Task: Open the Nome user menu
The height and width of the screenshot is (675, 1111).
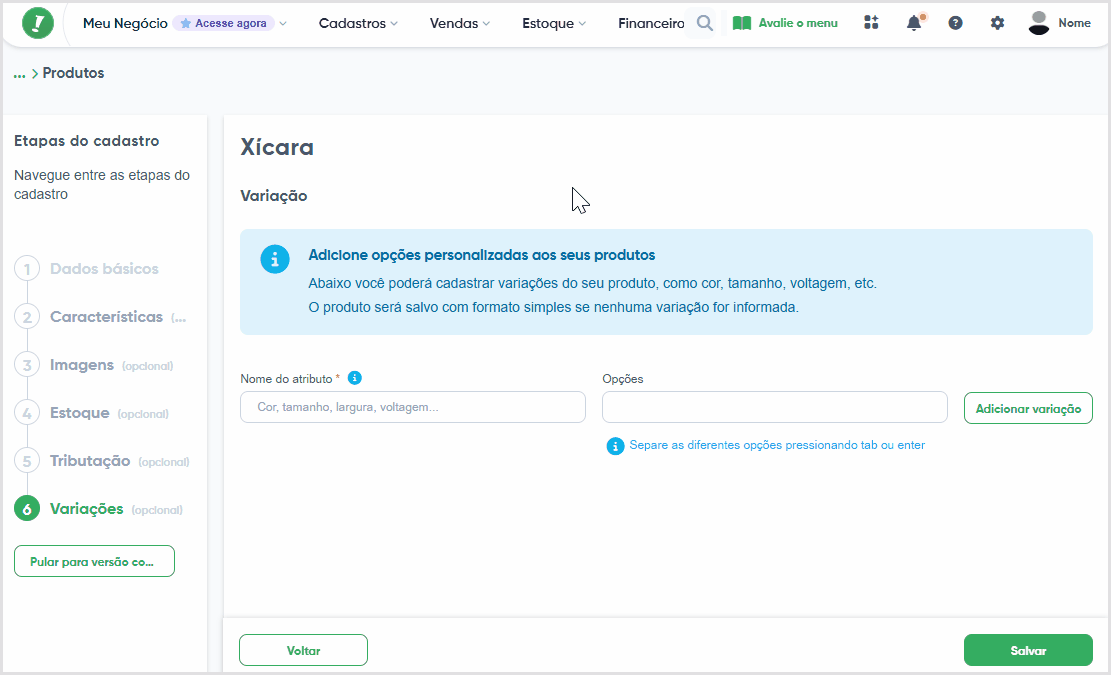Action: click(1074, 23)
